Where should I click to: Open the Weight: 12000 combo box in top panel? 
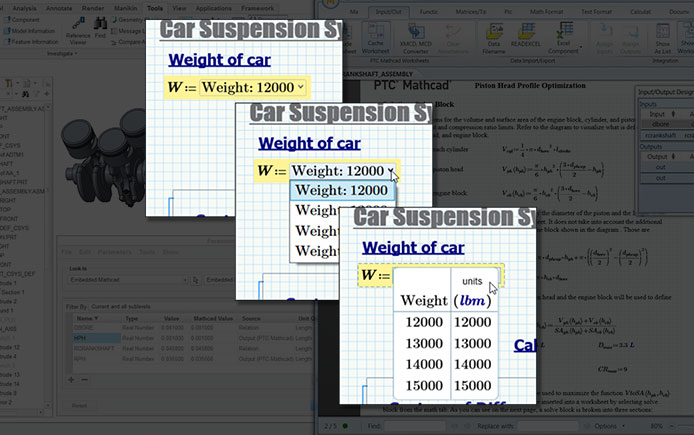pos(252,87)
